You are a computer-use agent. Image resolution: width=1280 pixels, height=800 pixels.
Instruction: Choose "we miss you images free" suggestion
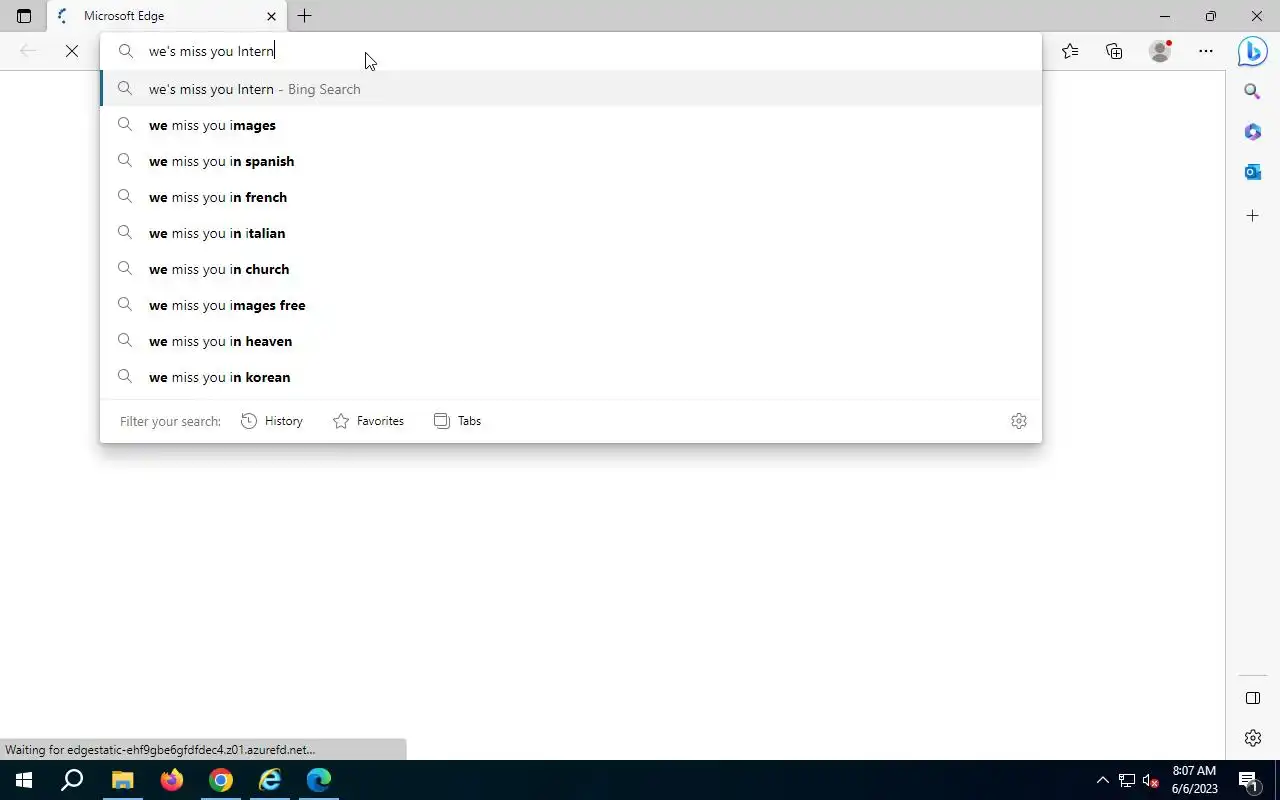tap(570, 305)
